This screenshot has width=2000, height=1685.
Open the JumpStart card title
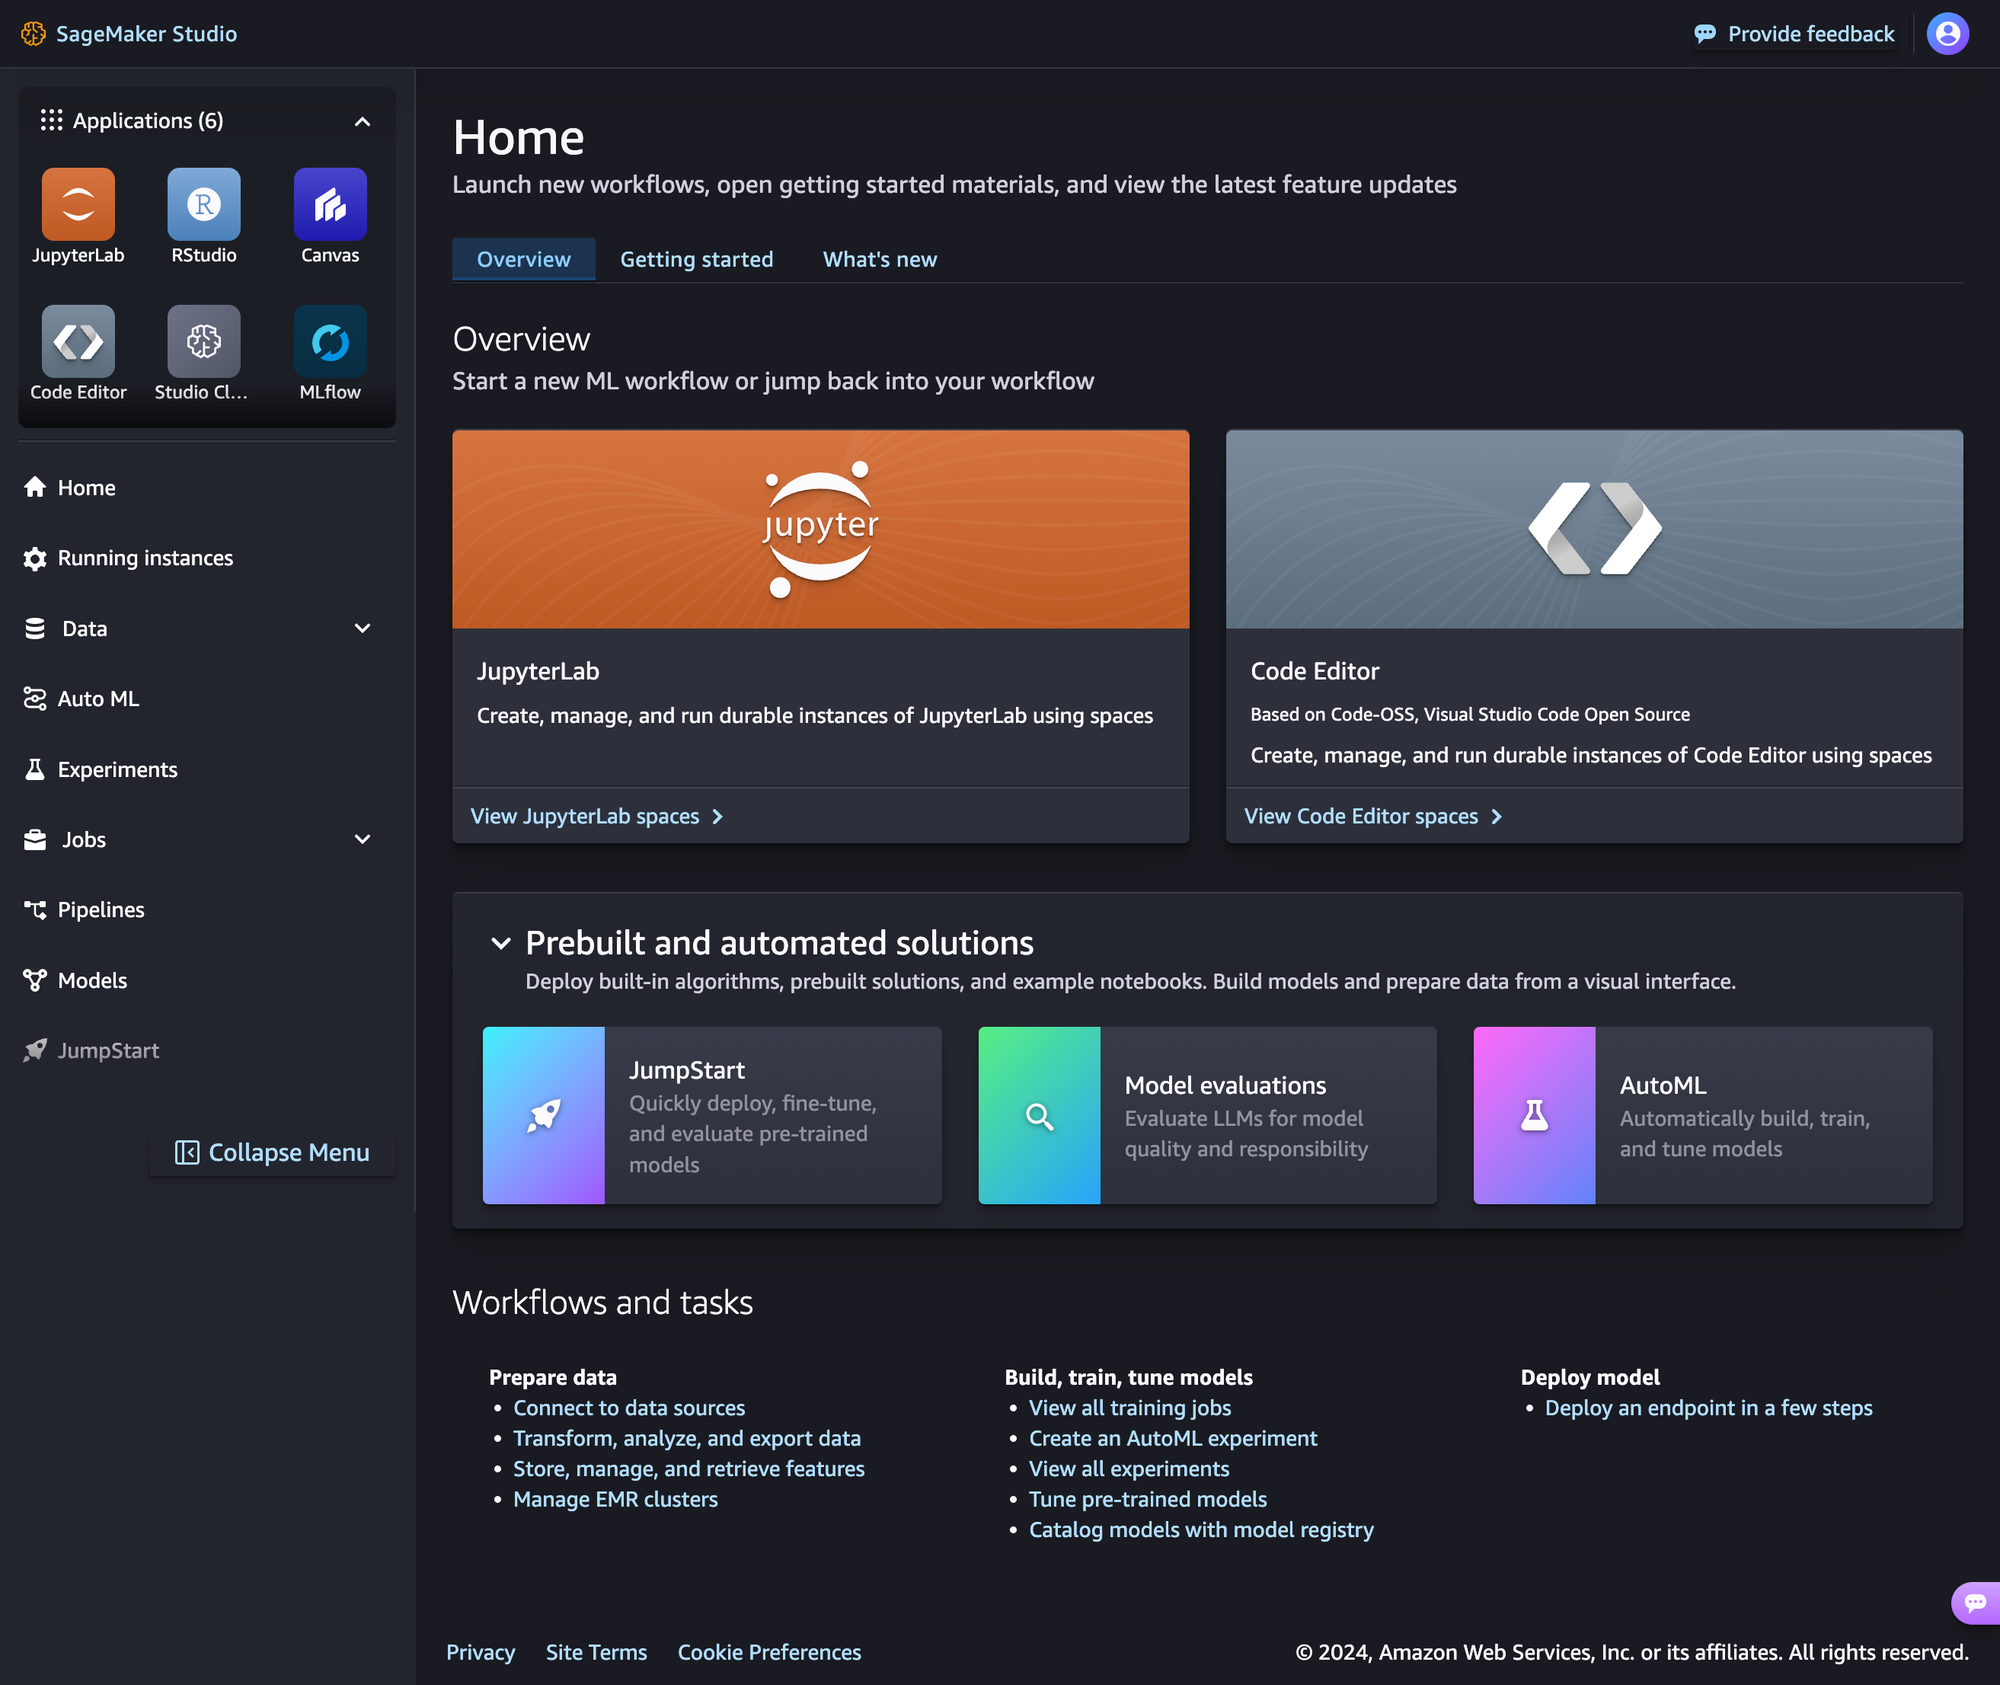[687, 1070]
